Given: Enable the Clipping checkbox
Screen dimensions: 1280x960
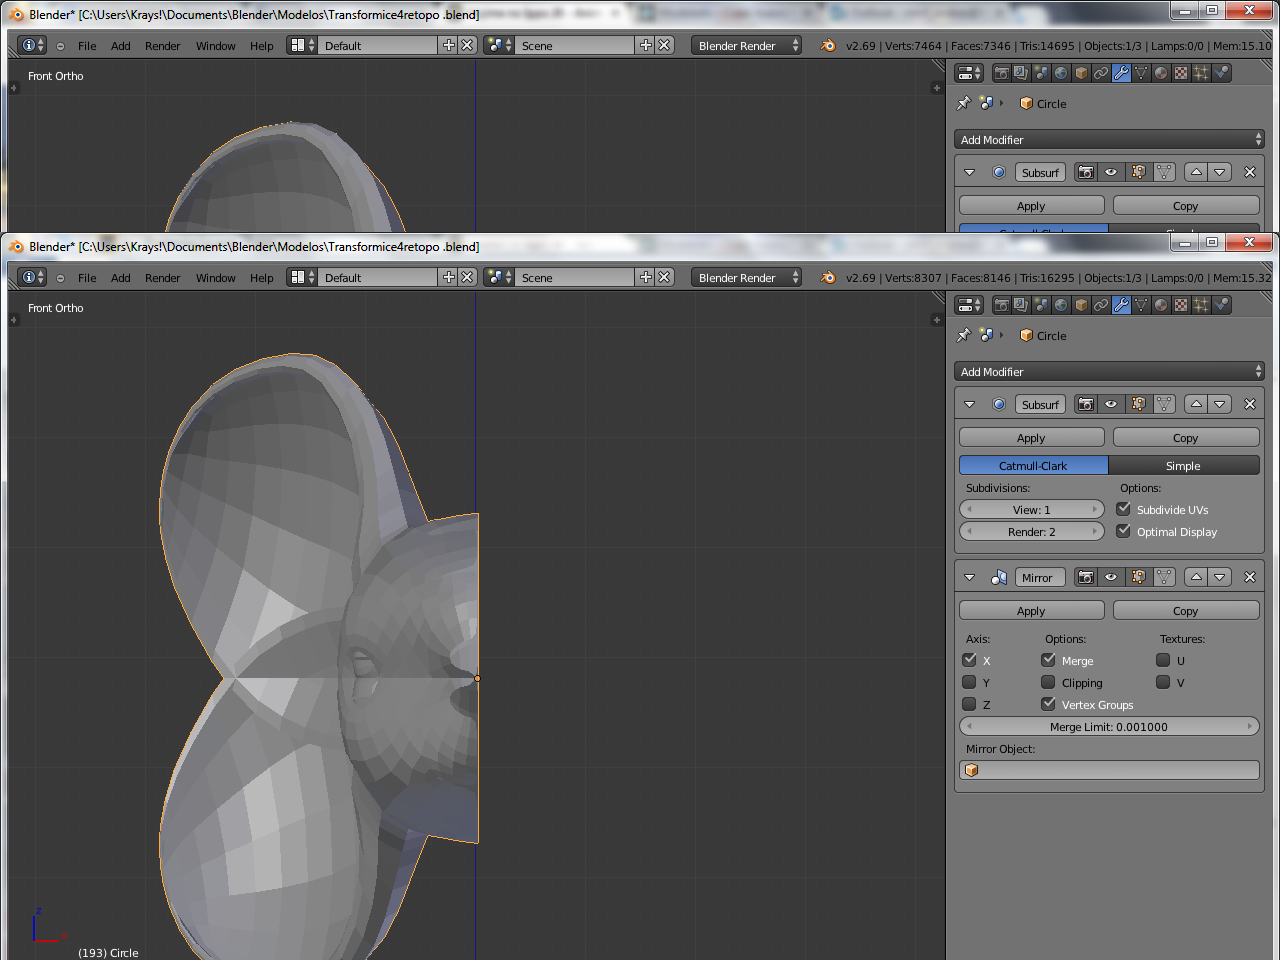Looking at the screenshot, I should coord(1048,682).
